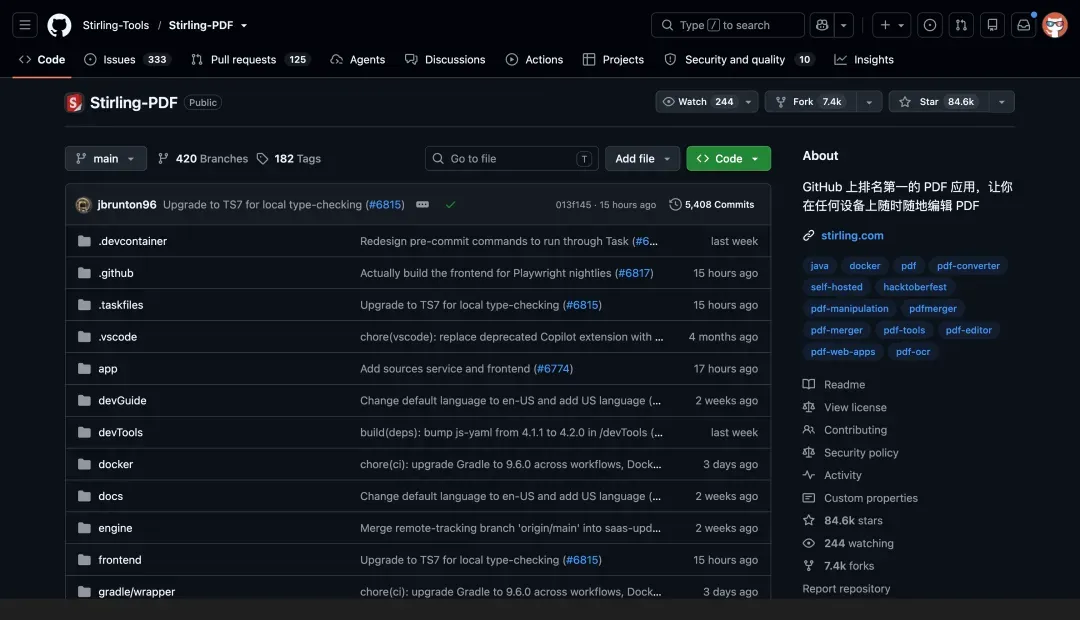Open the green Code dropdown button
The width and height of the screenshot is (1080, 620).
(x=728, y=158)
